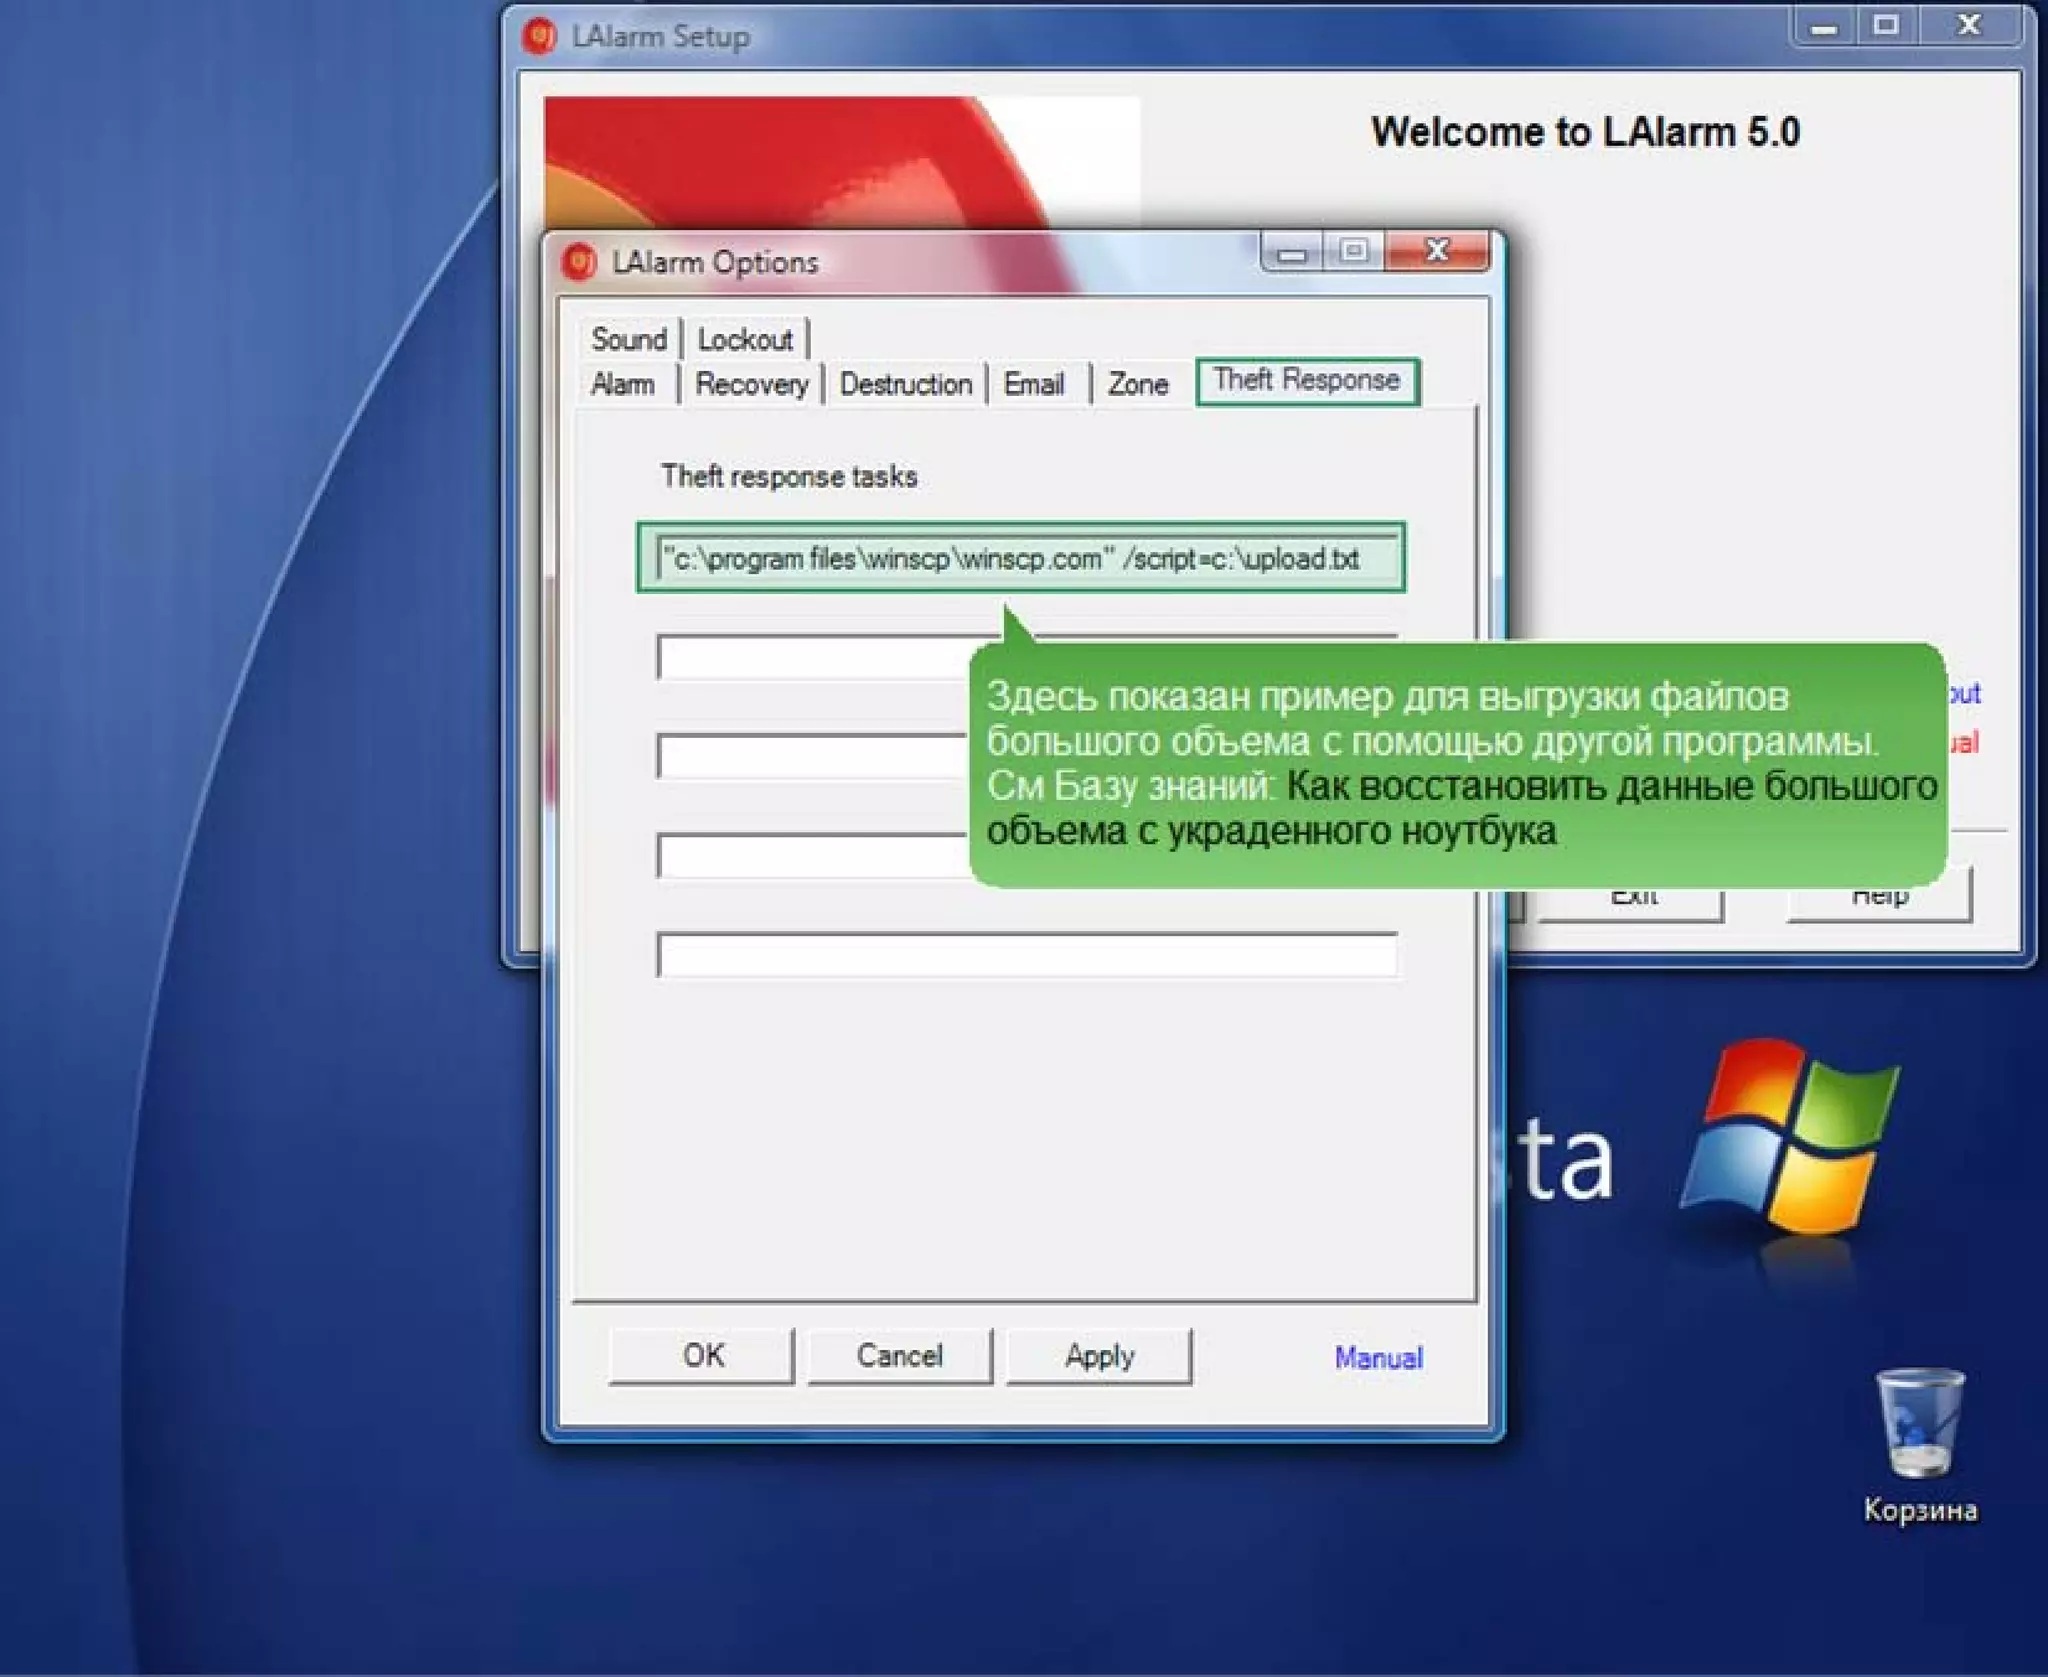Select the Alarm tab
Image resolution: width=2048 pixels, height=1677 pixels.
point(622,384)
